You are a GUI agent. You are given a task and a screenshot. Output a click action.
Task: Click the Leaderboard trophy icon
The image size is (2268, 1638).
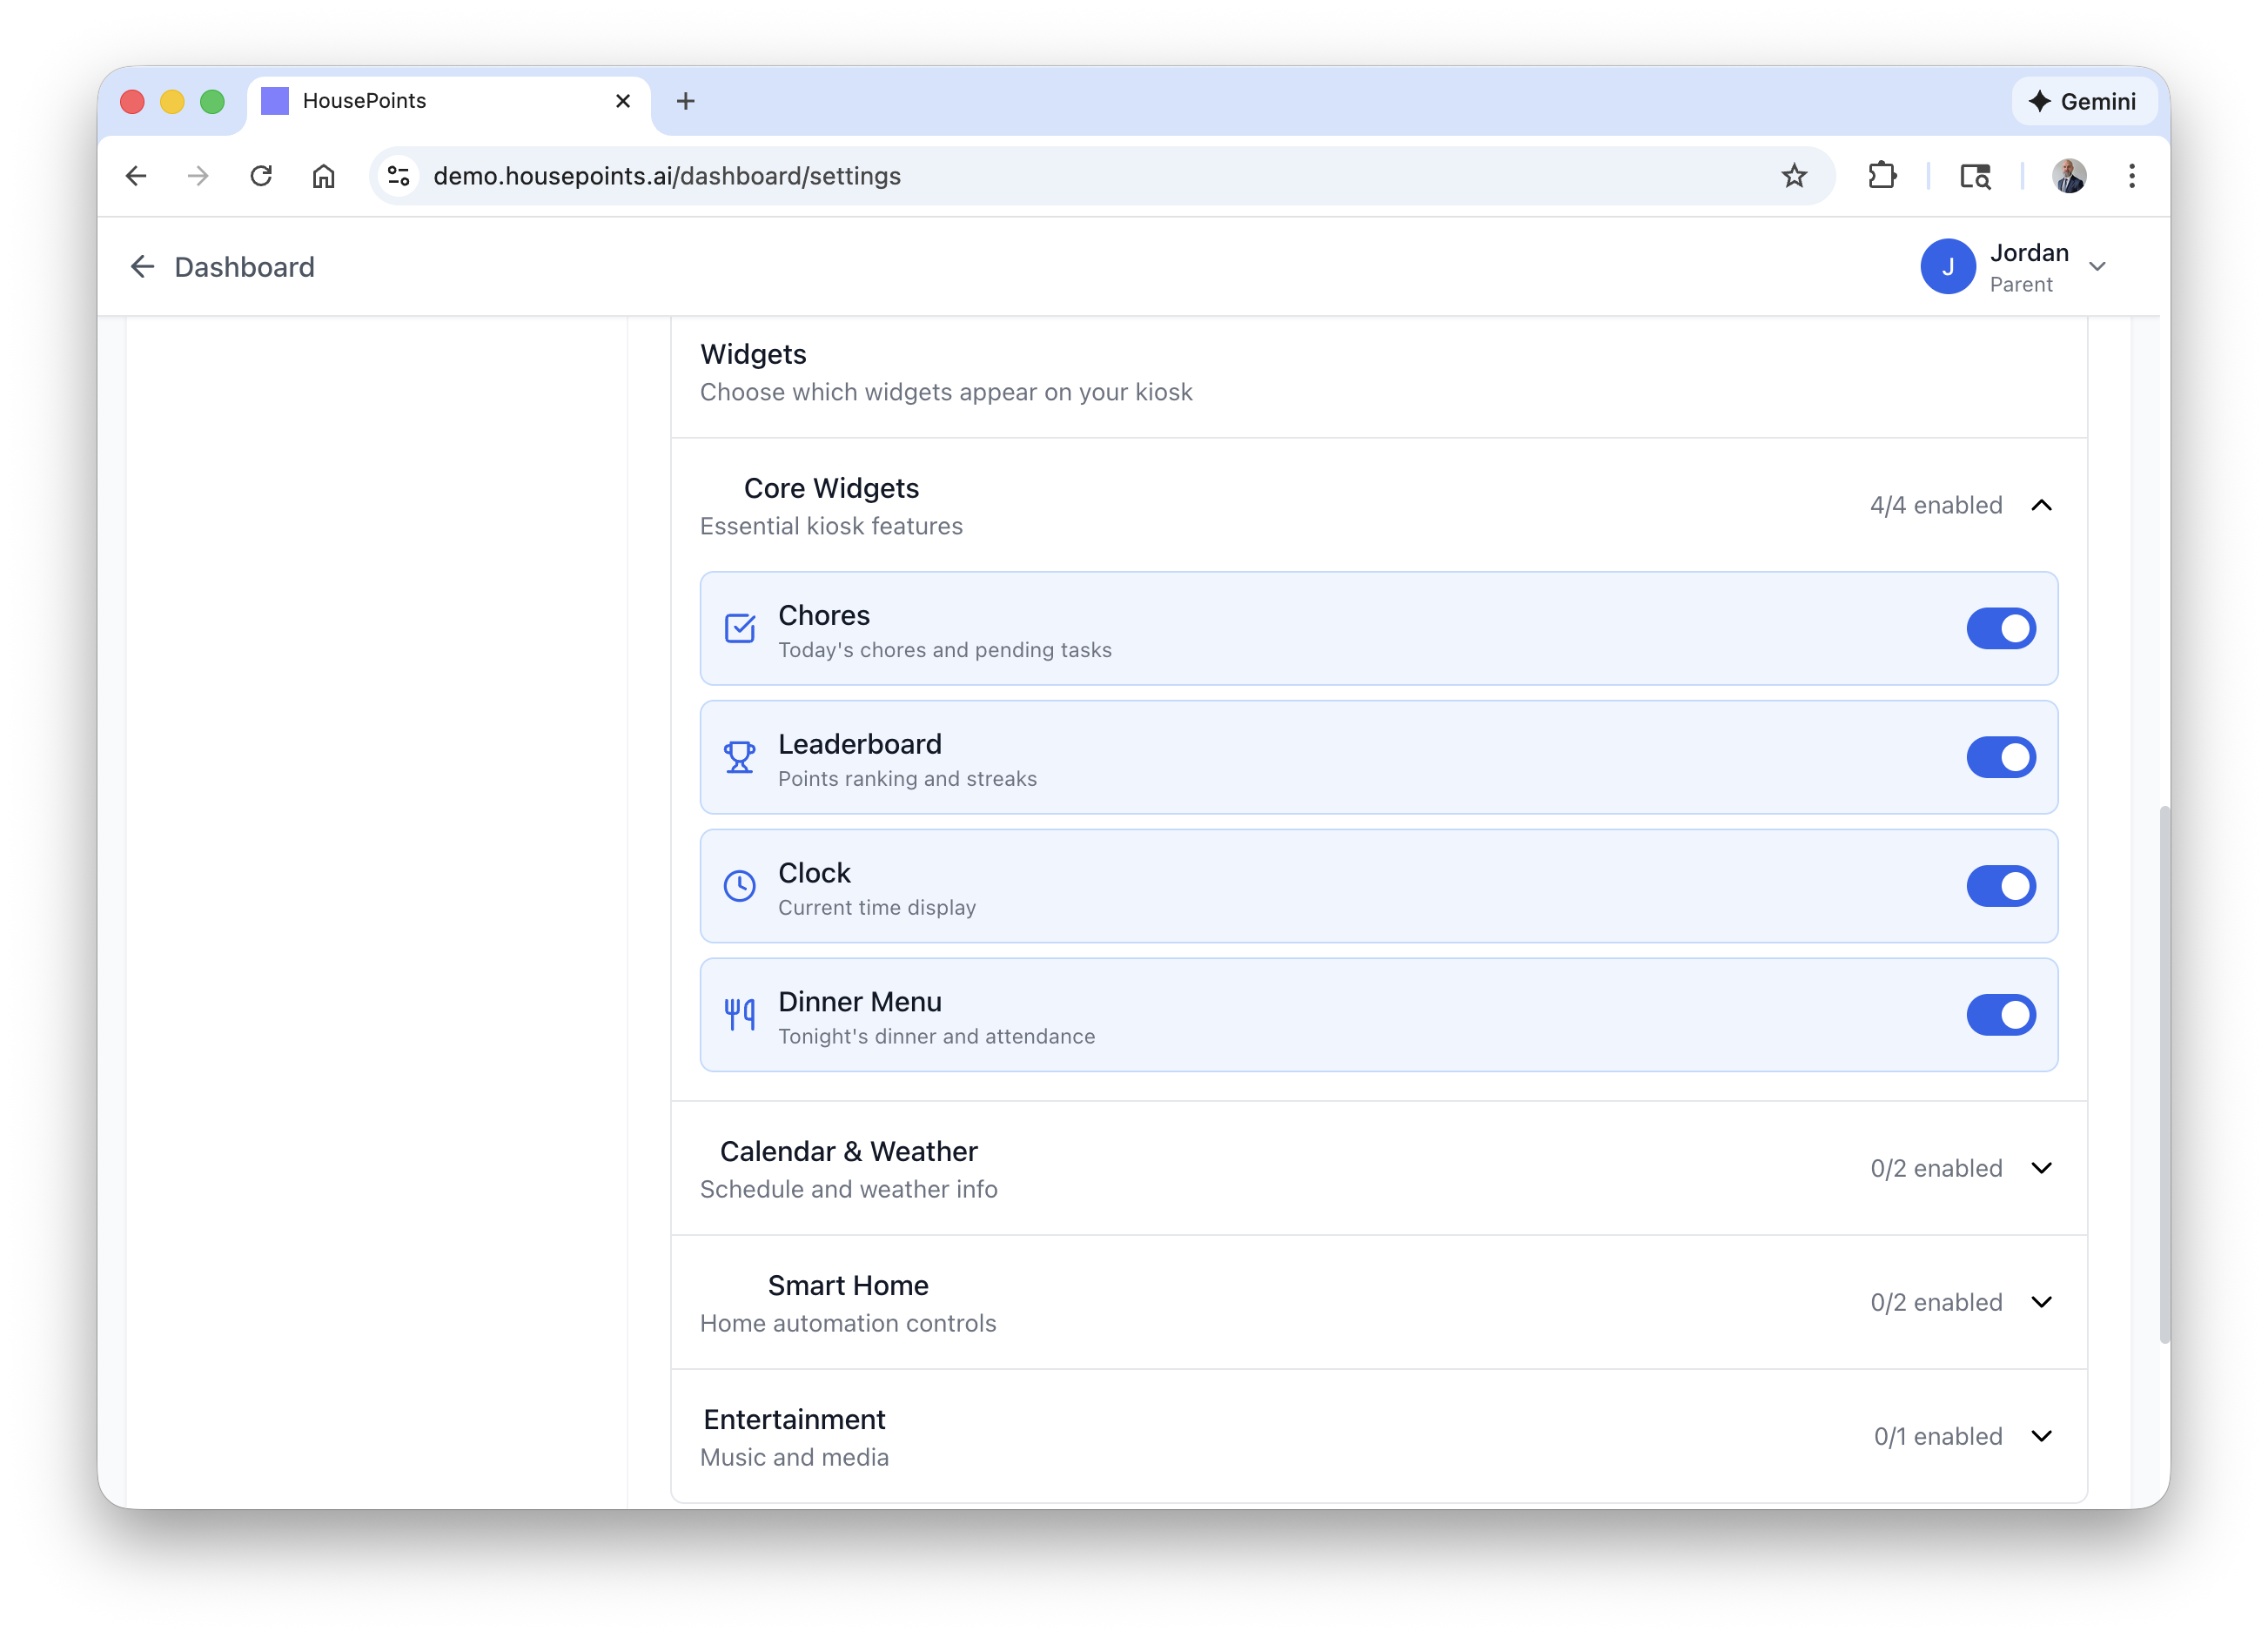tap(739, 757)
